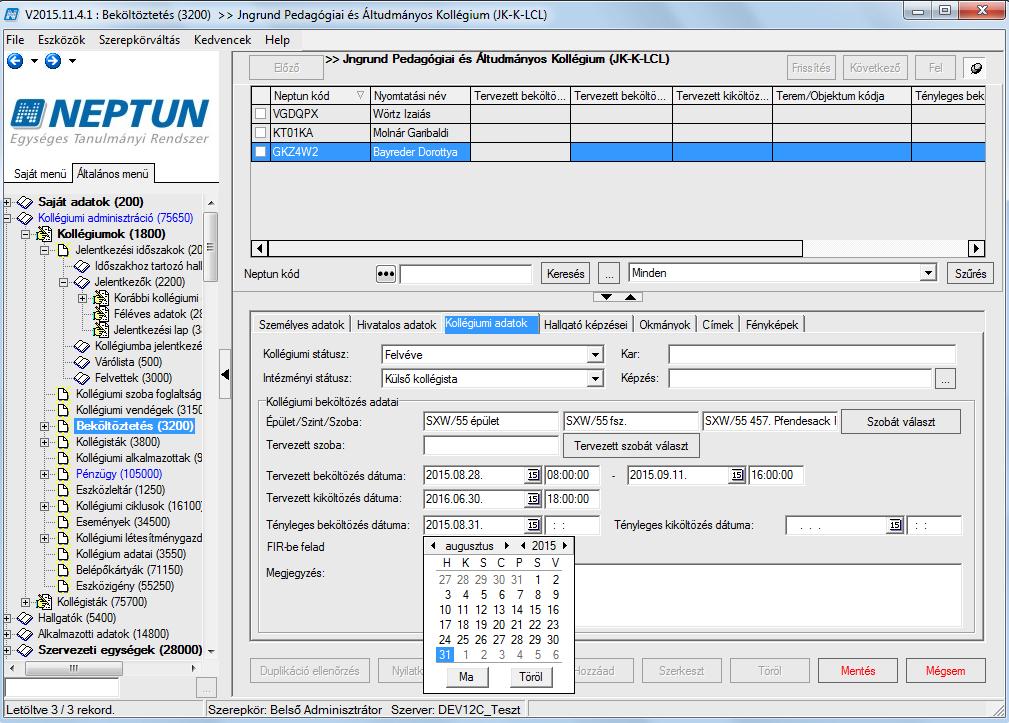Click the Neptun app icon in title bar

(x=12, y=14)
